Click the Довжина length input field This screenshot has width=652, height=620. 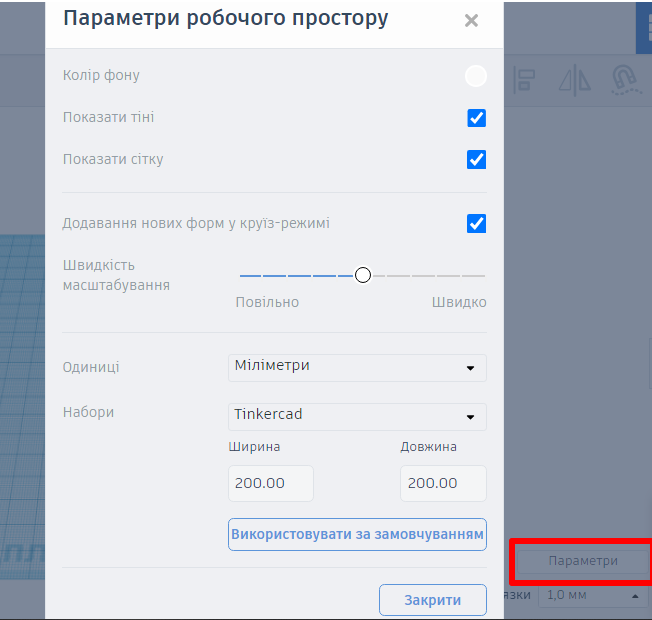point(443,483)
